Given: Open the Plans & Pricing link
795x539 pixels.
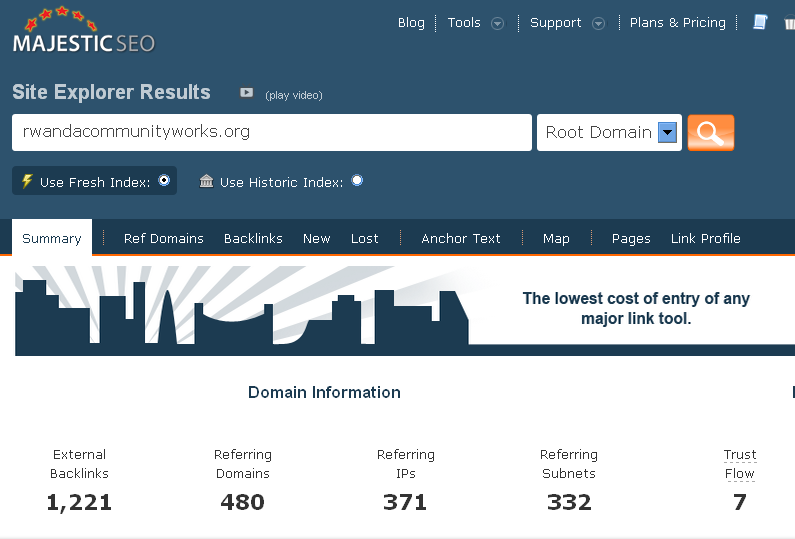Looking at the screenshot, I should pos(677,22).
